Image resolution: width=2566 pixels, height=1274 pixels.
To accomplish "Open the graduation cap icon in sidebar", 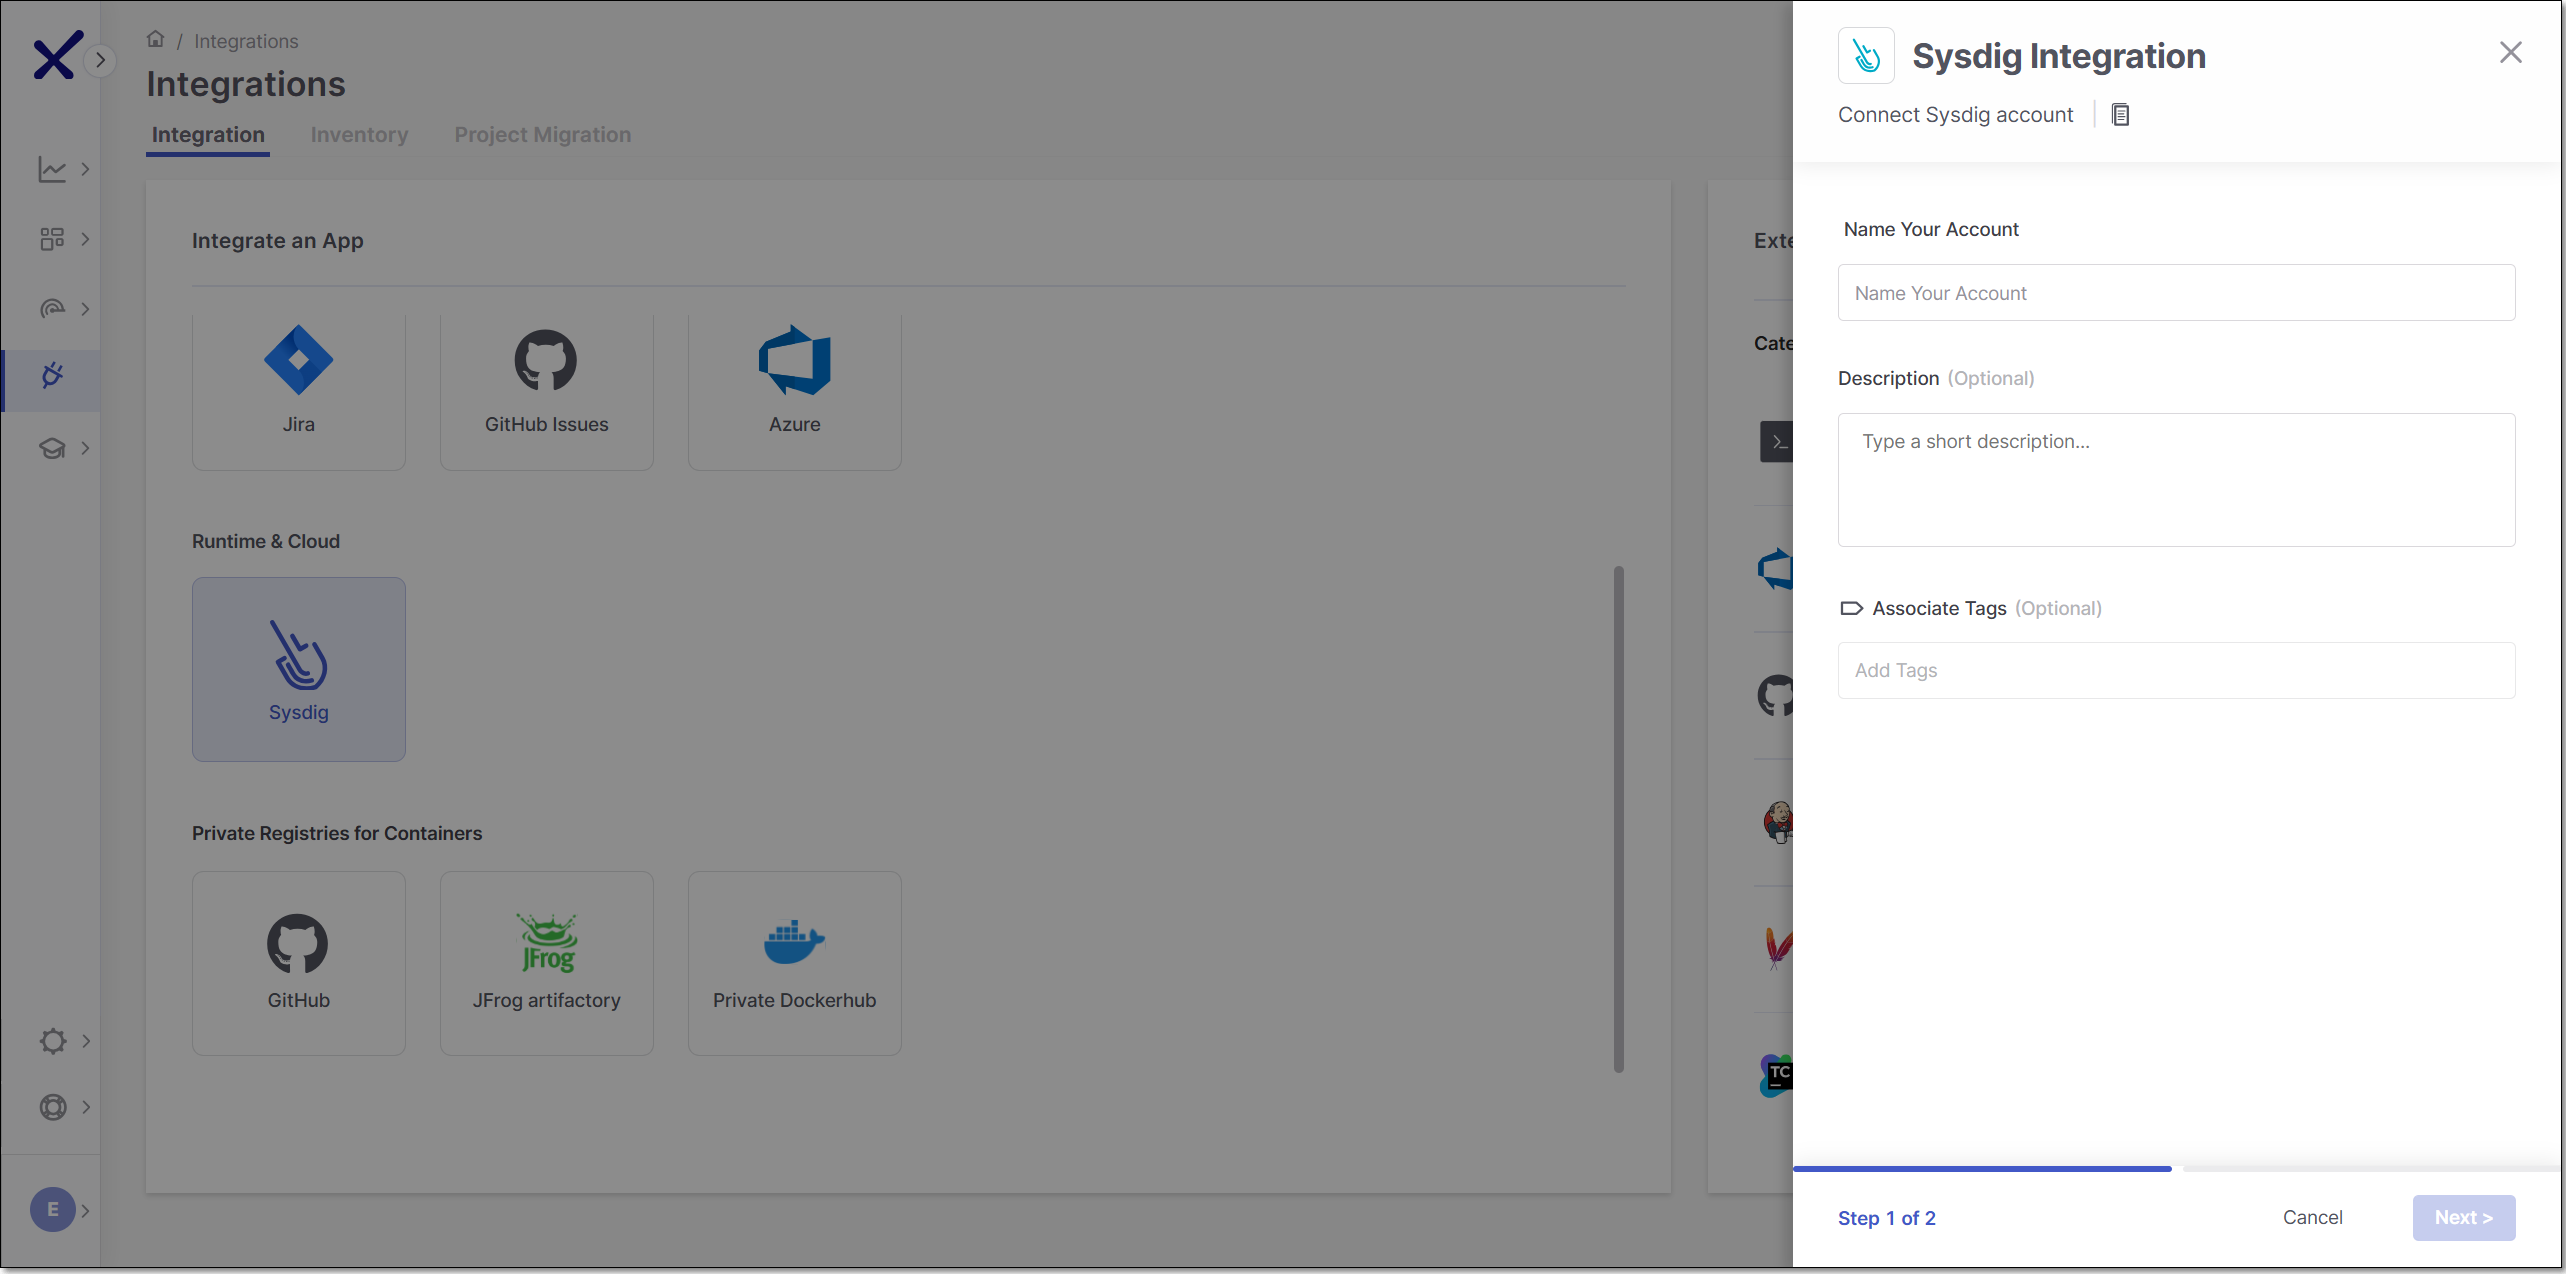I will click(x=52, y=448).
